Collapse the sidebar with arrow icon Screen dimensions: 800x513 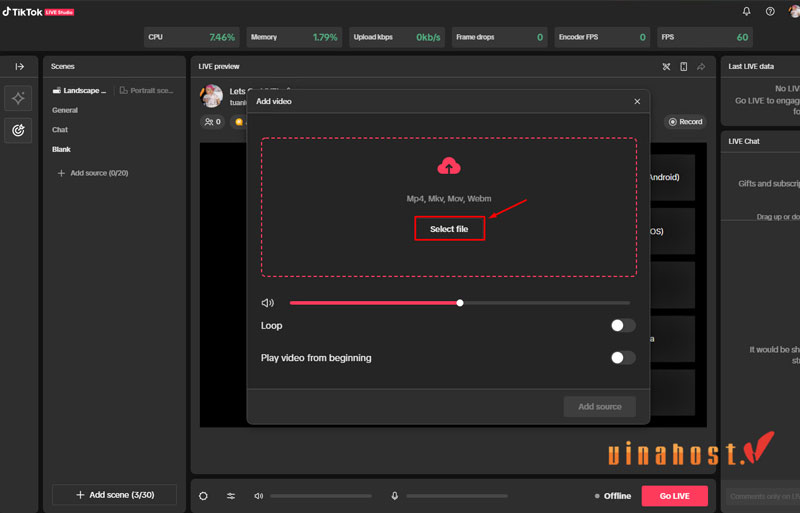19,66
